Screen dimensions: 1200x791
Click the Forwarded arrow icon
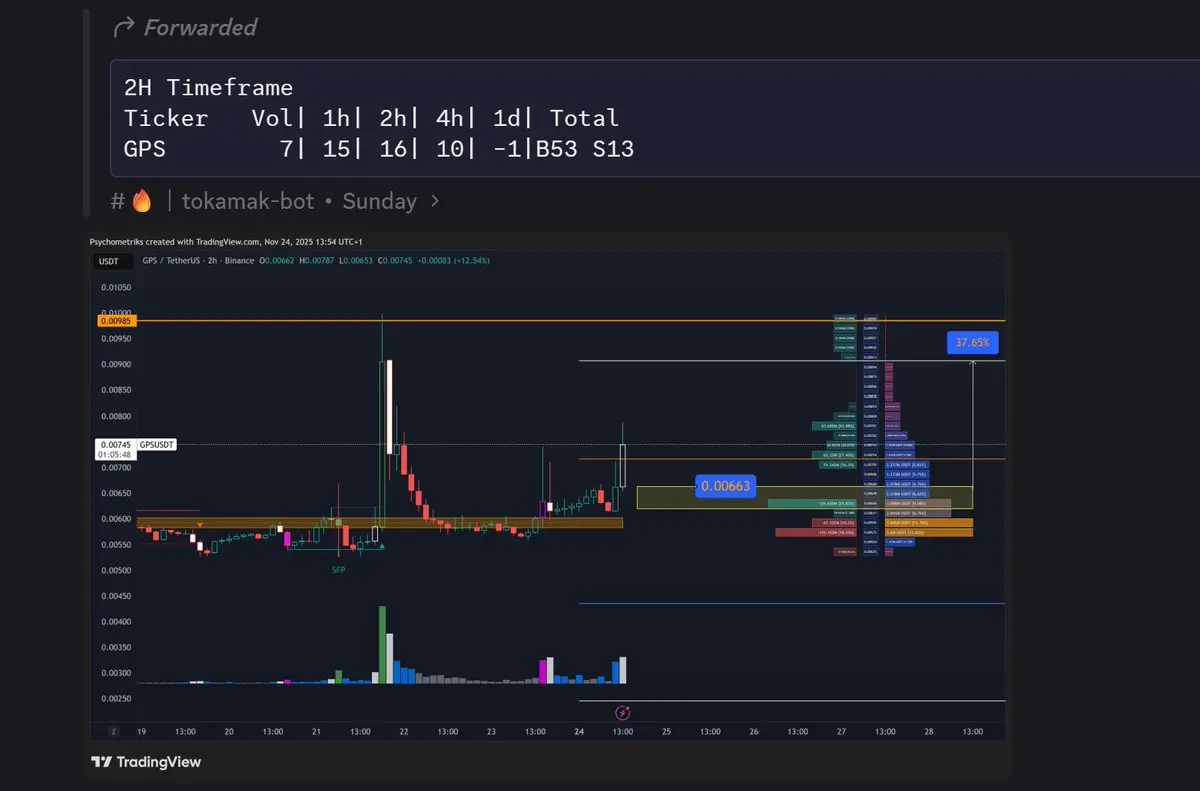124,27
